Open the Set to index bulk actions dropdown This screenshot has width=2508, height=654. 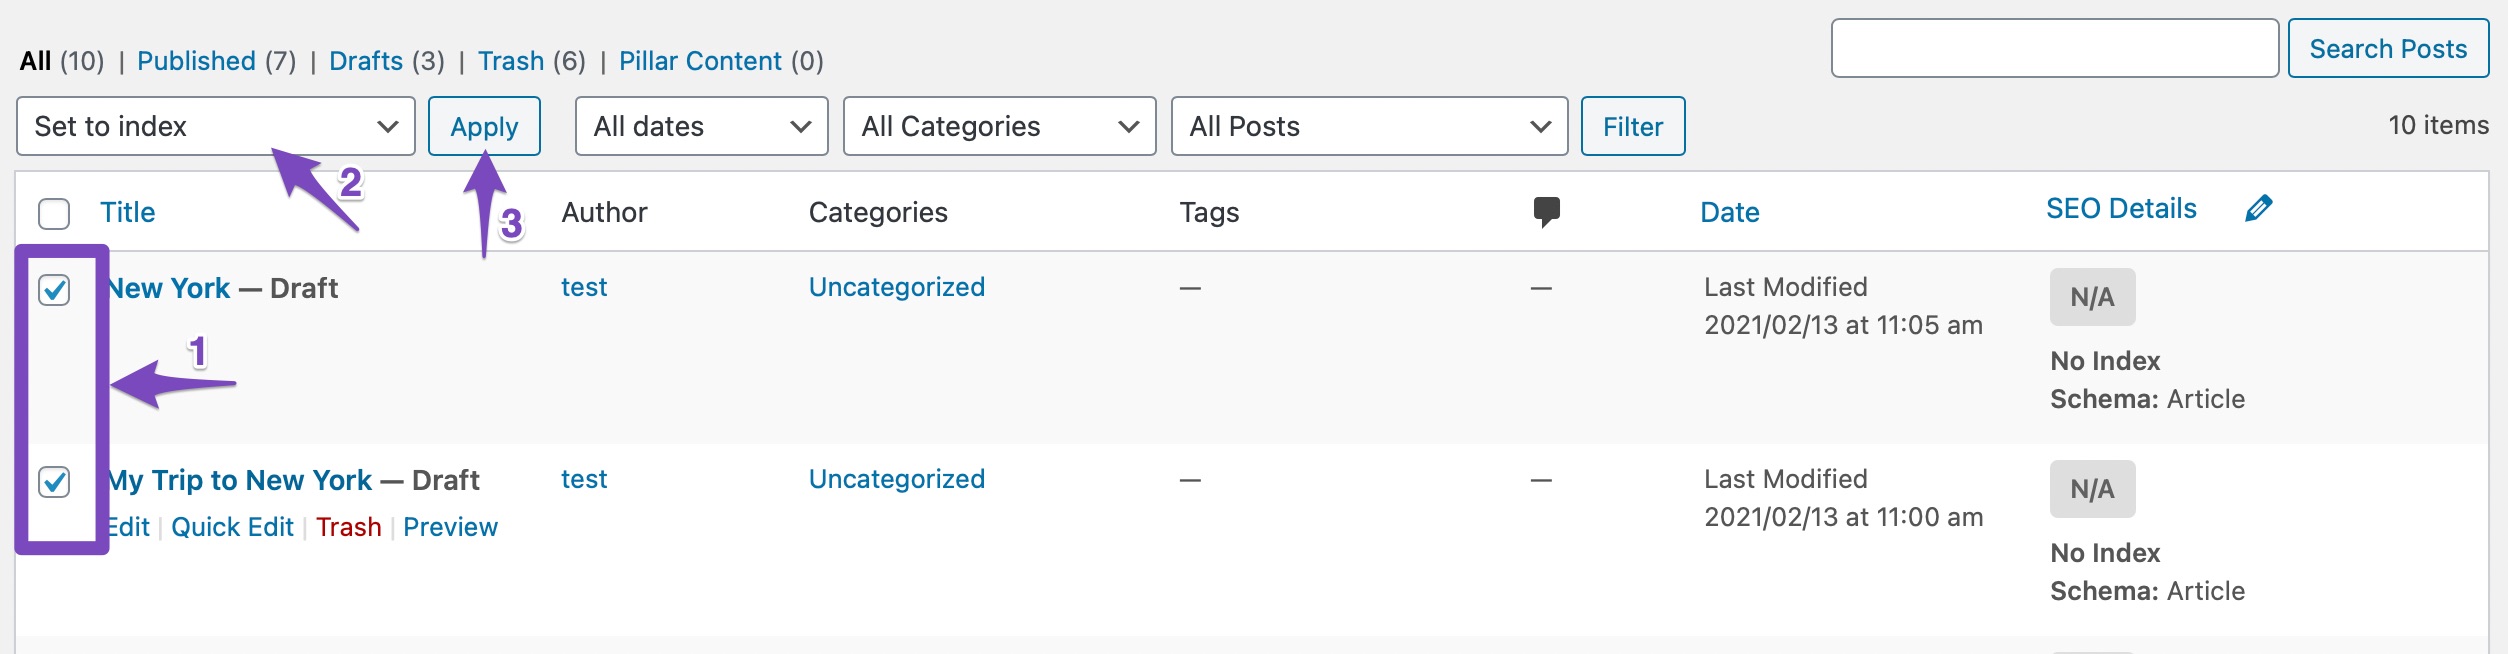pos(215,126)
